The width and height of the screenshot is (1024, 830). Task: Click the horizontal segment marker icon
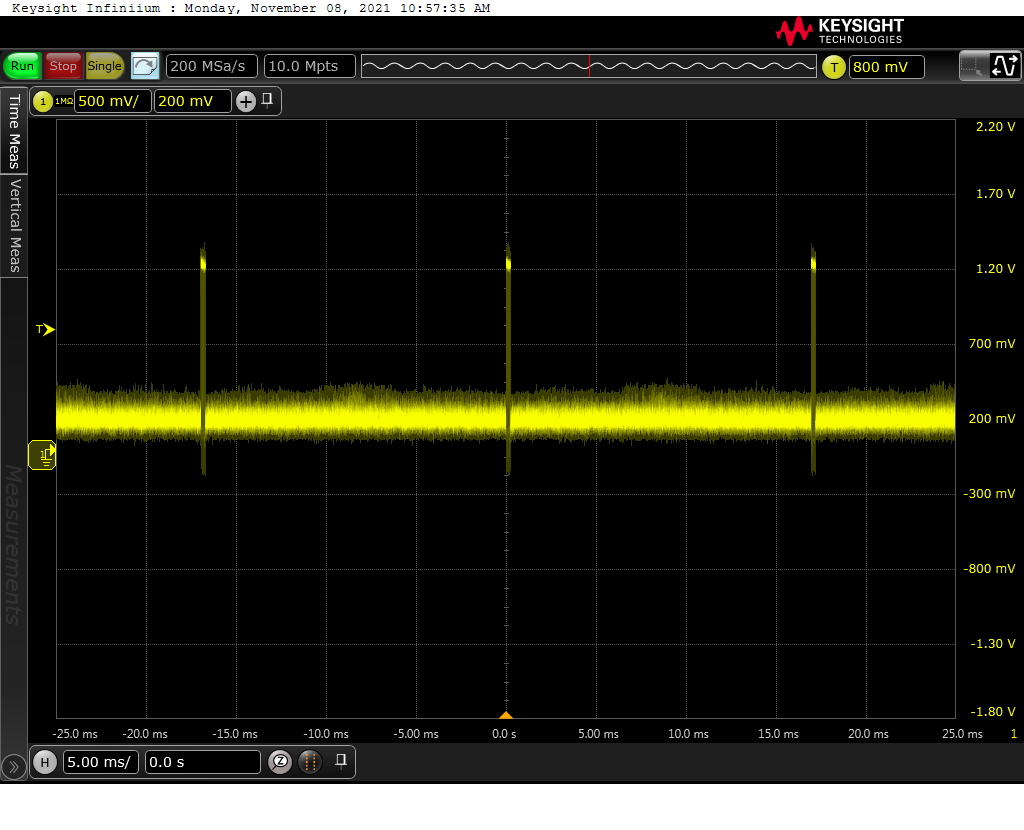coord(310,762)
